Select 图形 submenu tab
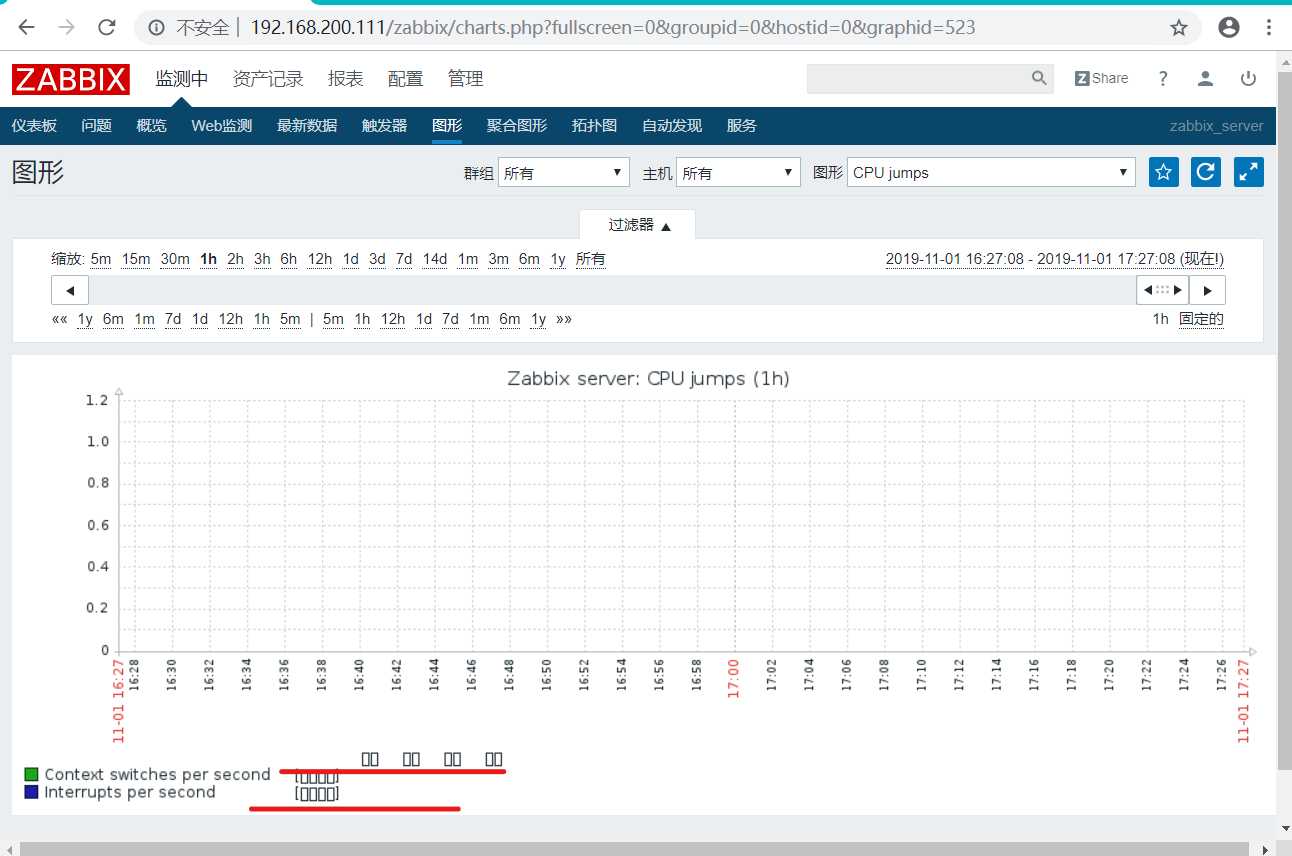The width and height of the screenshot is (1292, 856). [x=447, y=126]
